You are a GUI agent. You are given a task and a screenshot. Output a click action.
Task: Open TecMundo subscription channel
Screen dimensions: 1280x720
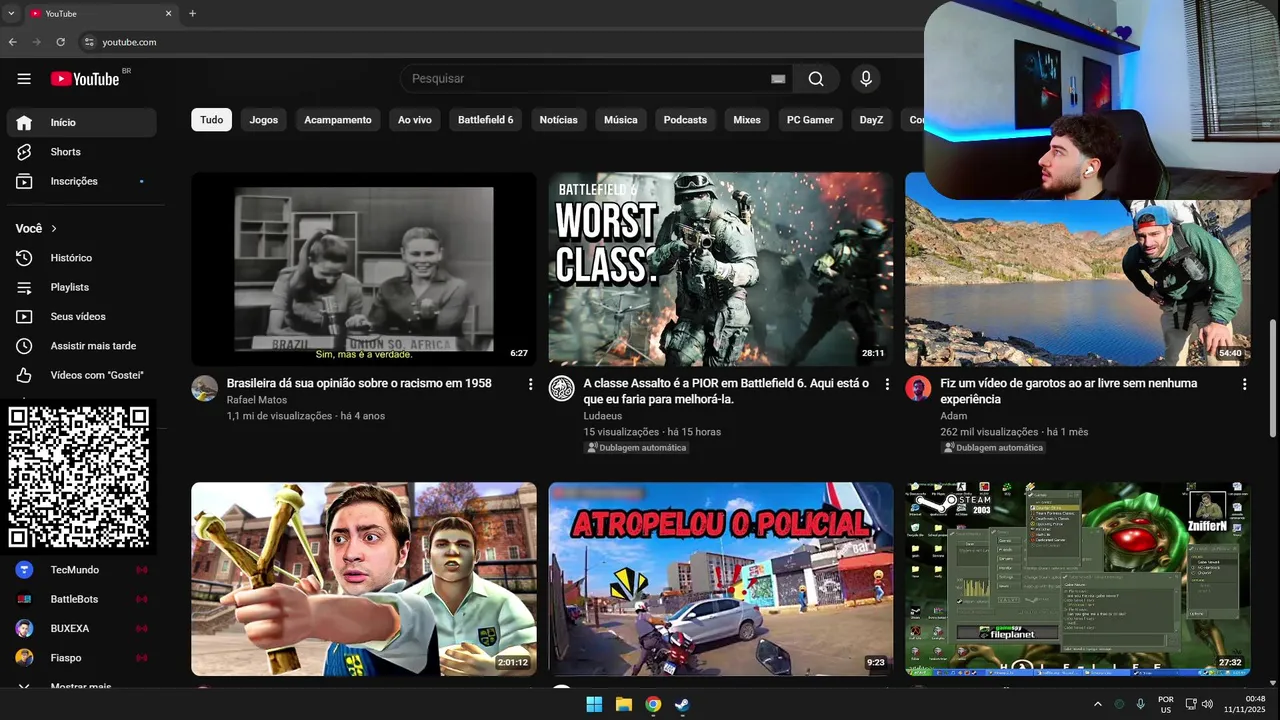pyautogui.click(x=81, y=570)
